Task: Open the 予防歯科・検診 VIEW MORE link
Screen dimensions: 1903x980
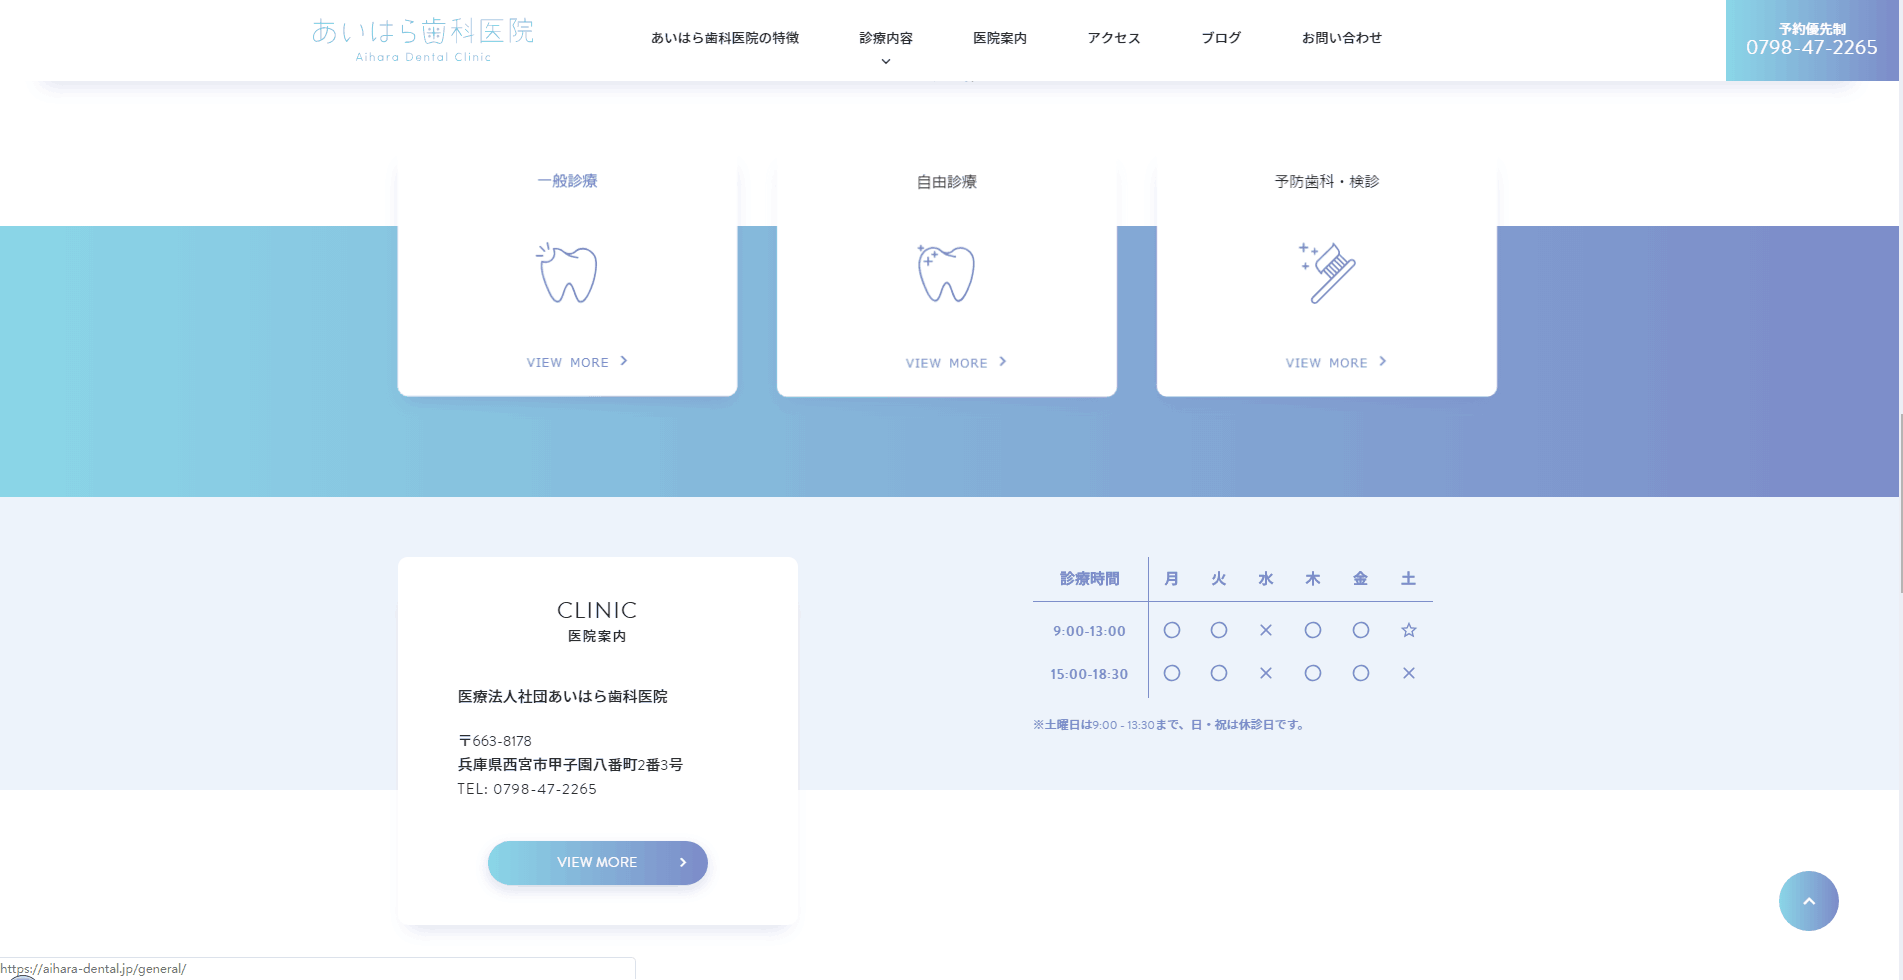Action: (x=1336, y=363)
